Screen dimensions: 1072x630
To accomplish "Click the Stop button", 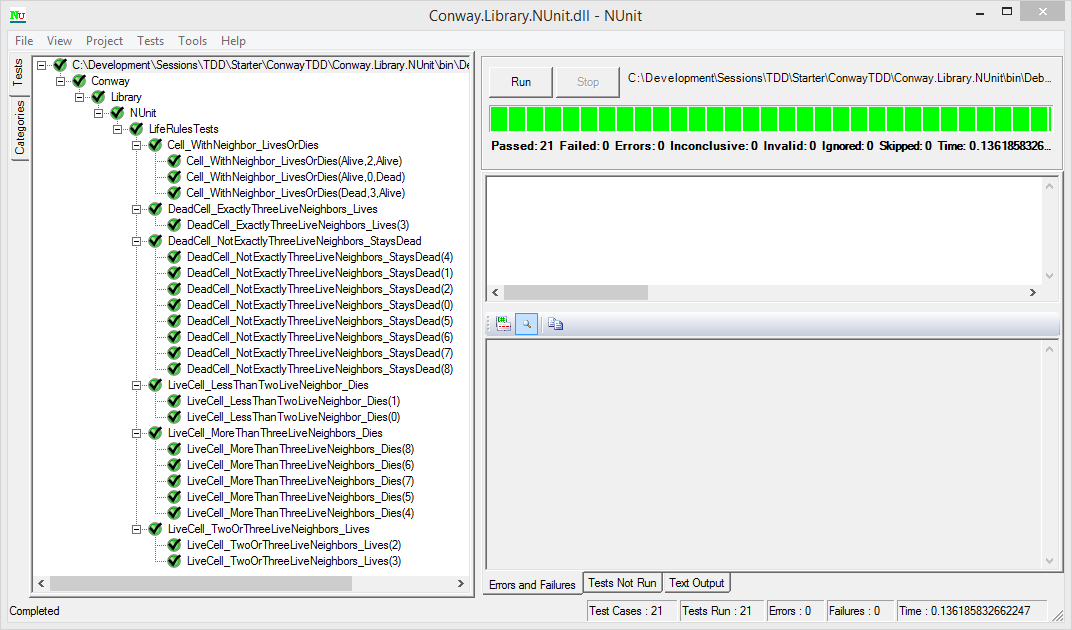I will point(587,81).
